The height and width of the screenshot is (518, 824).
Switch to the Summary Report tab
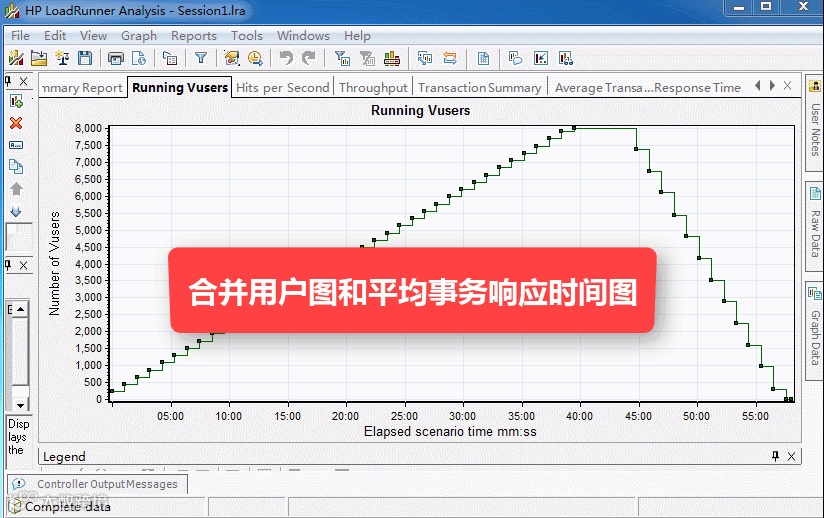point(83,88)
